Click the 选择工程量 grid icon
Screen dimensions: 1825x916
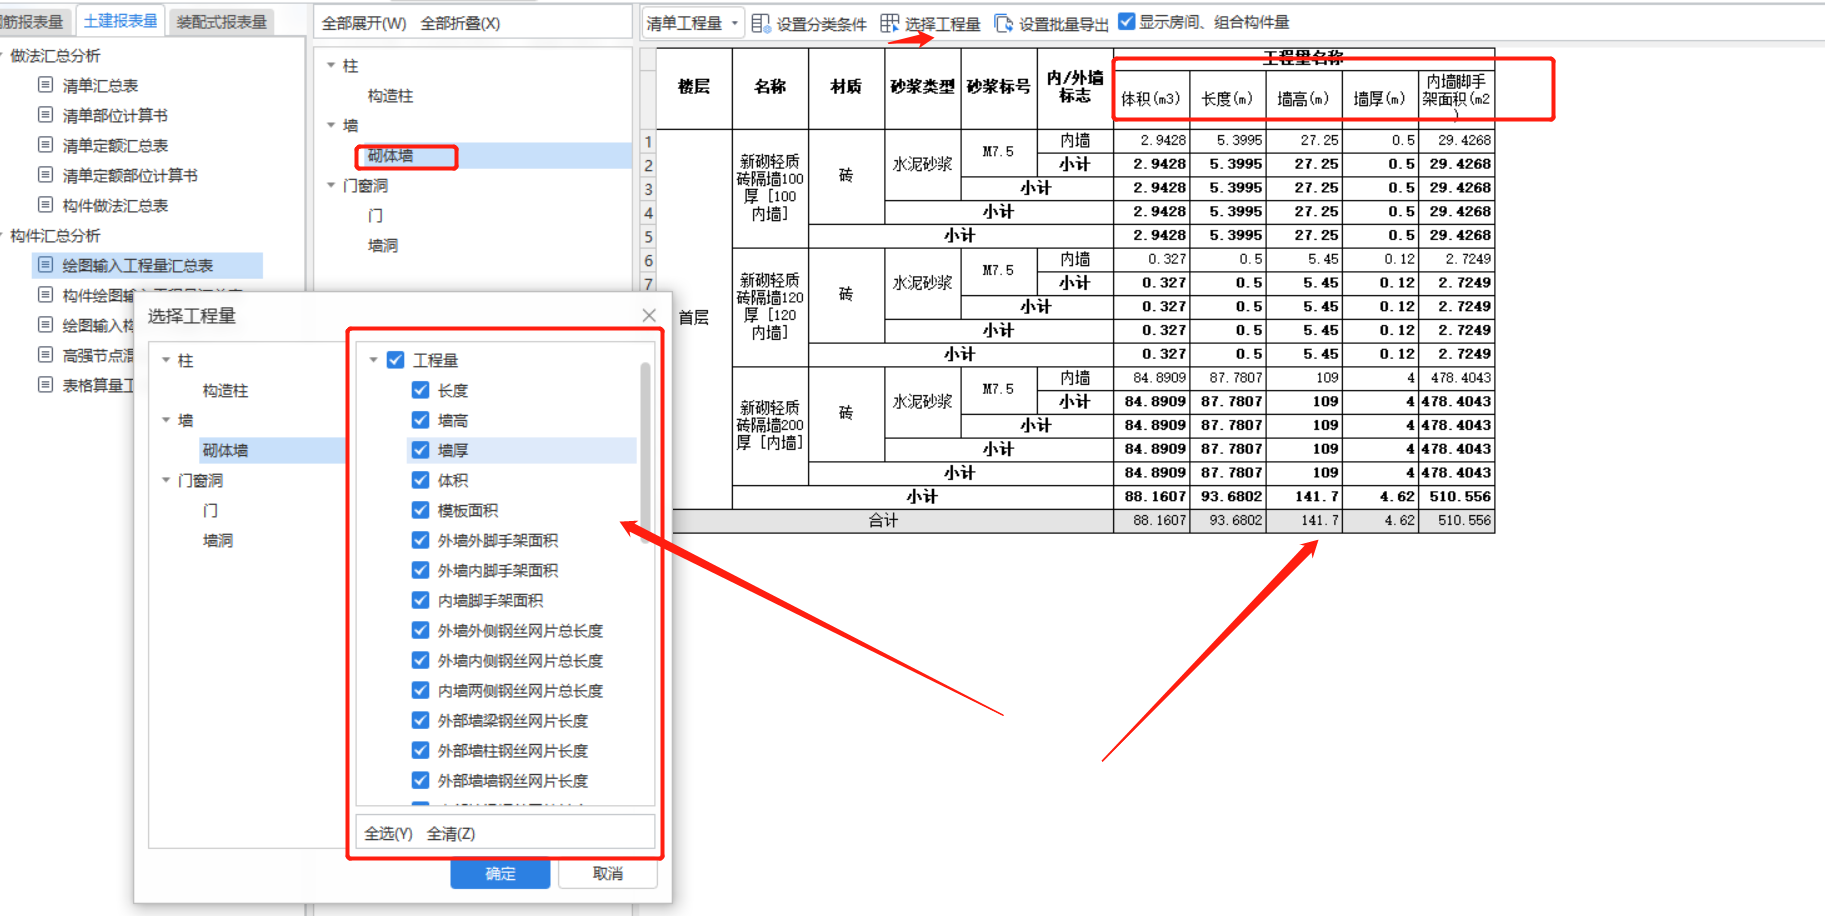click(889, 23)
